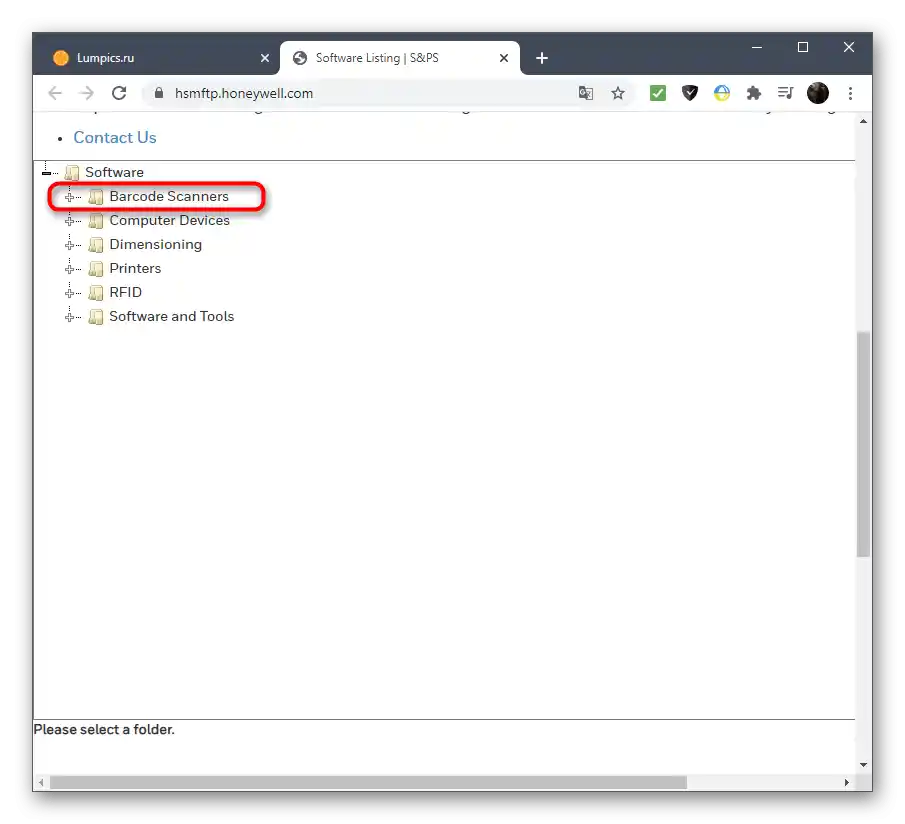This screenshot has height=824, width=905.
Task: Close the Software Listing tab
Action: pyautogui.click(x=504, y=58)
